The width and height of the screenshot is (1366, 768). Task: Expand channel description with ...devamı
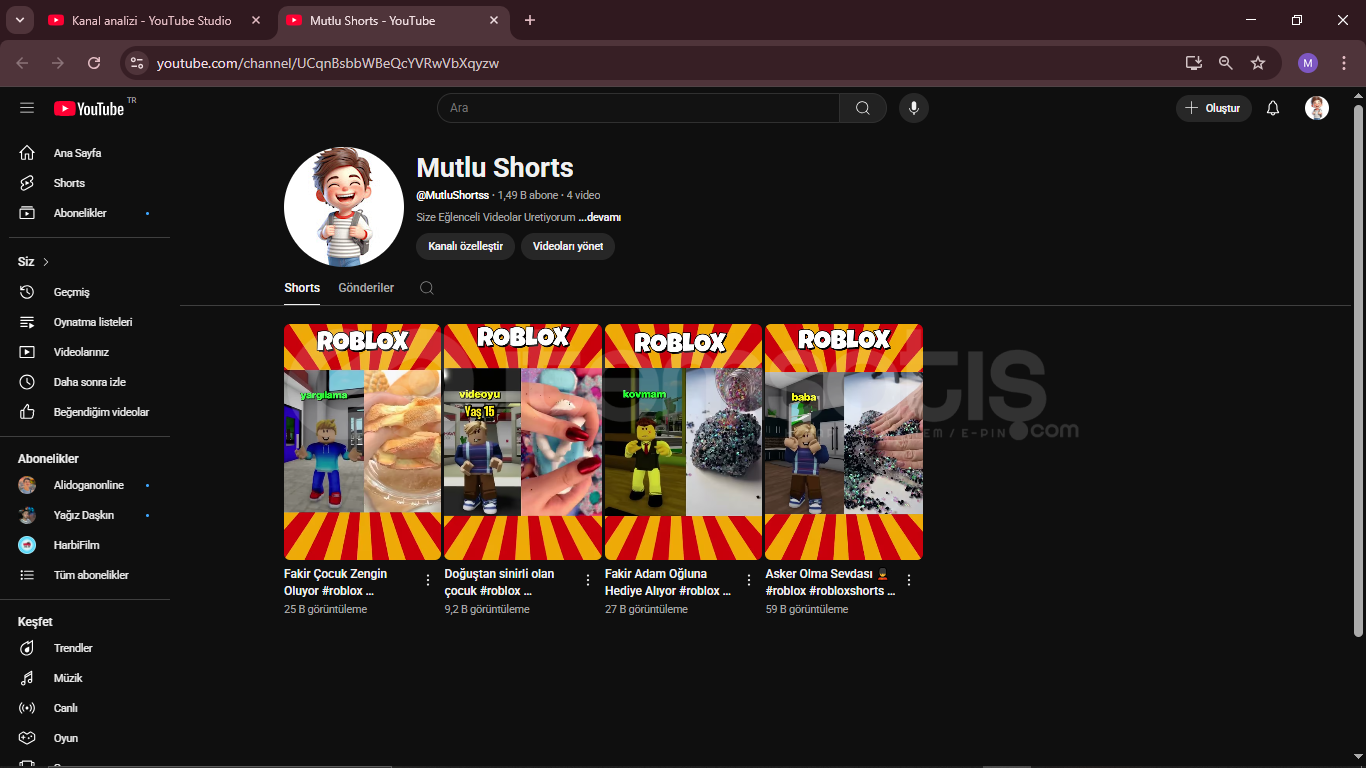click(x=600, y=217)
